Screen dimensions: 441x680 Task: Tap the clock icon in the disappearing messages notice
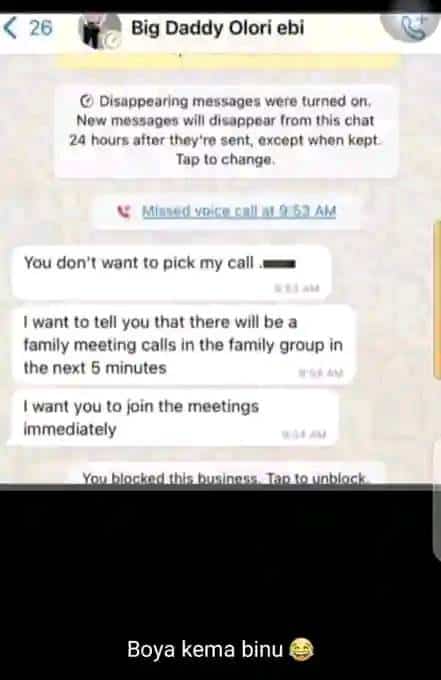[x=86, y=101]
